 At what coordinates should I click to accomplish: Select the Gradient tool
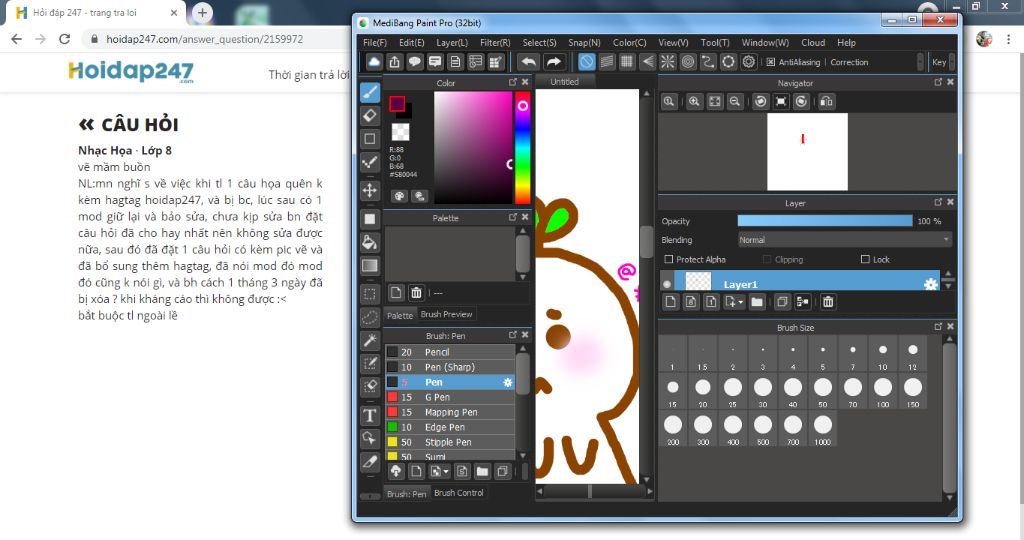point(370,266)
